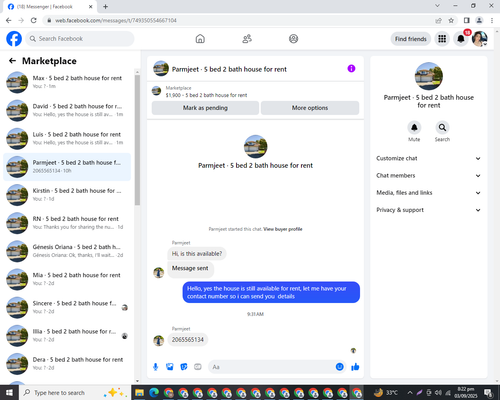Show hidden system tray icons

click(410, 393)
